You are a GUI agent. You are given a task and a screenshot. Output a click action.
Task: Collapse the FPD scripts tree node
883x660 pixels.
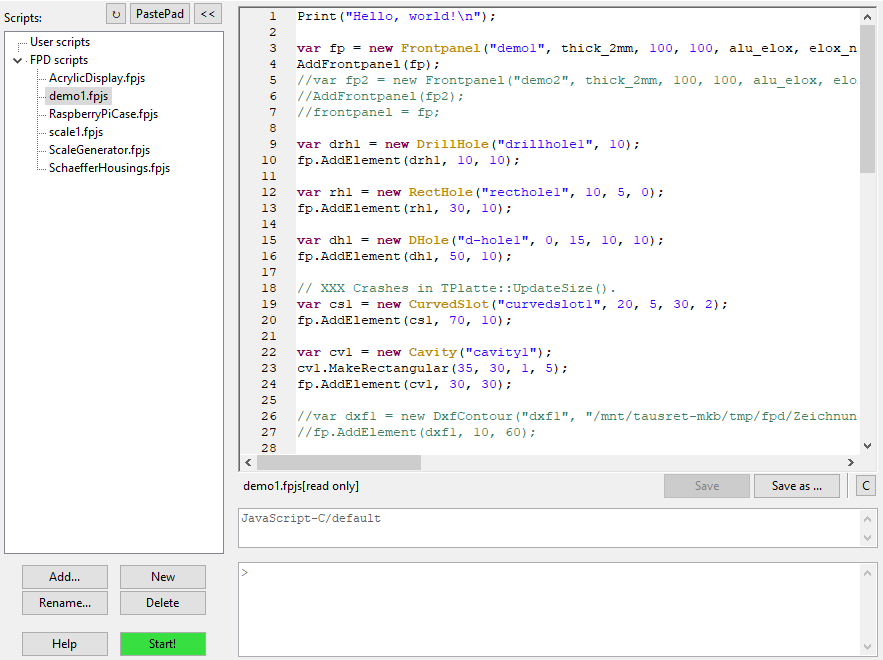point(18,60)
